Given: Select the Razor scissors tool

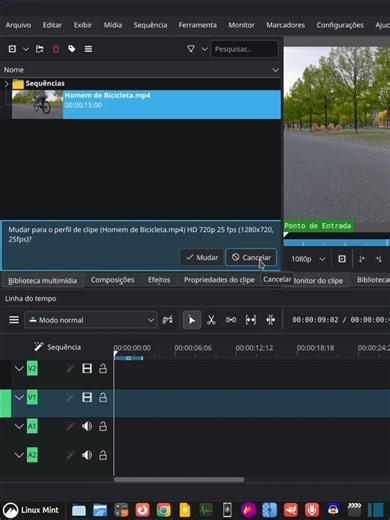Looking at the screenshot, I should point(211,320).
